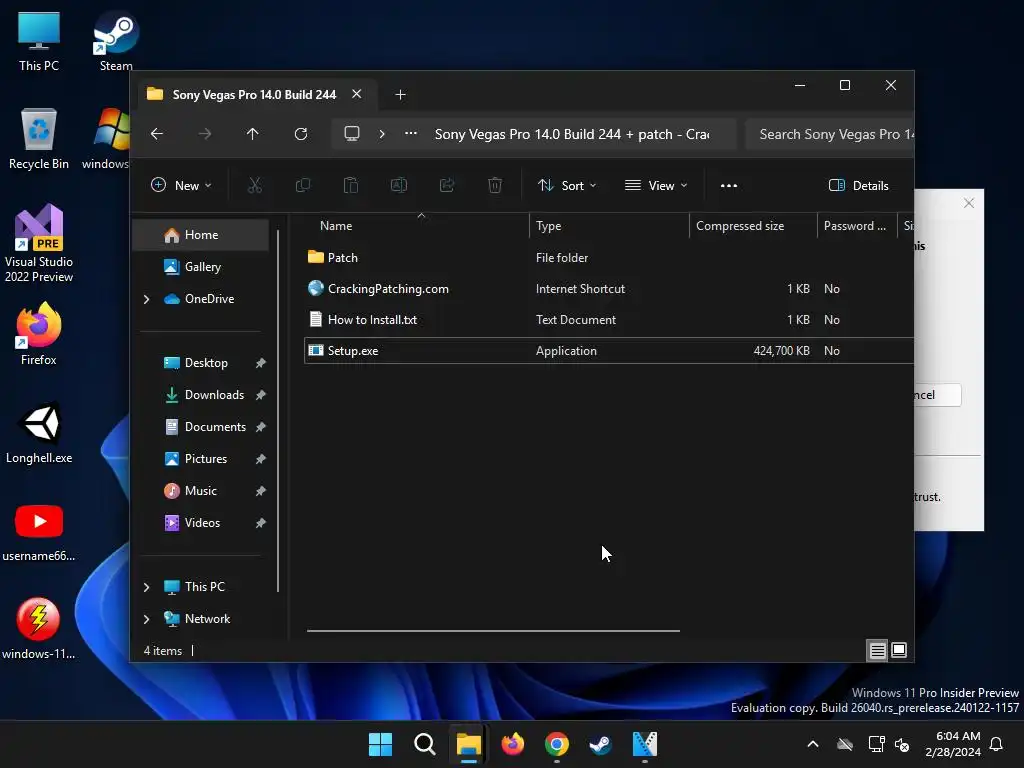Open the notifications bell
Screen dimensions: 1024x768
[x=997, y=744]
